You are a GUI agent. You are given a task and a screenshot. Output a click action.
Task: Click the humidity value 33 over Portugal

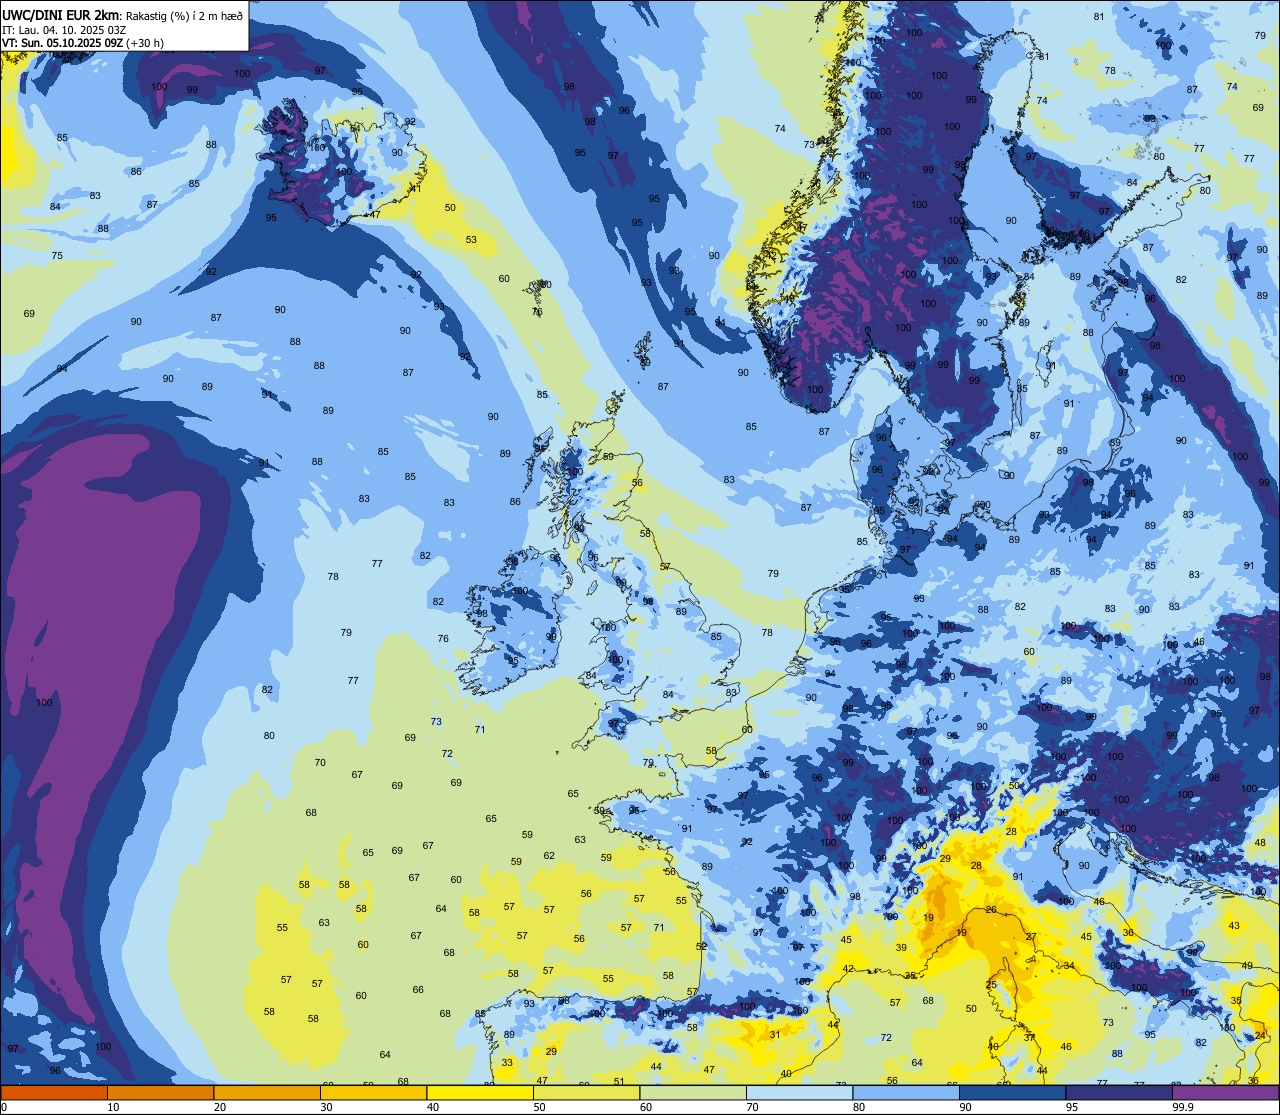pyautogui.click(x=507, y=1063)
